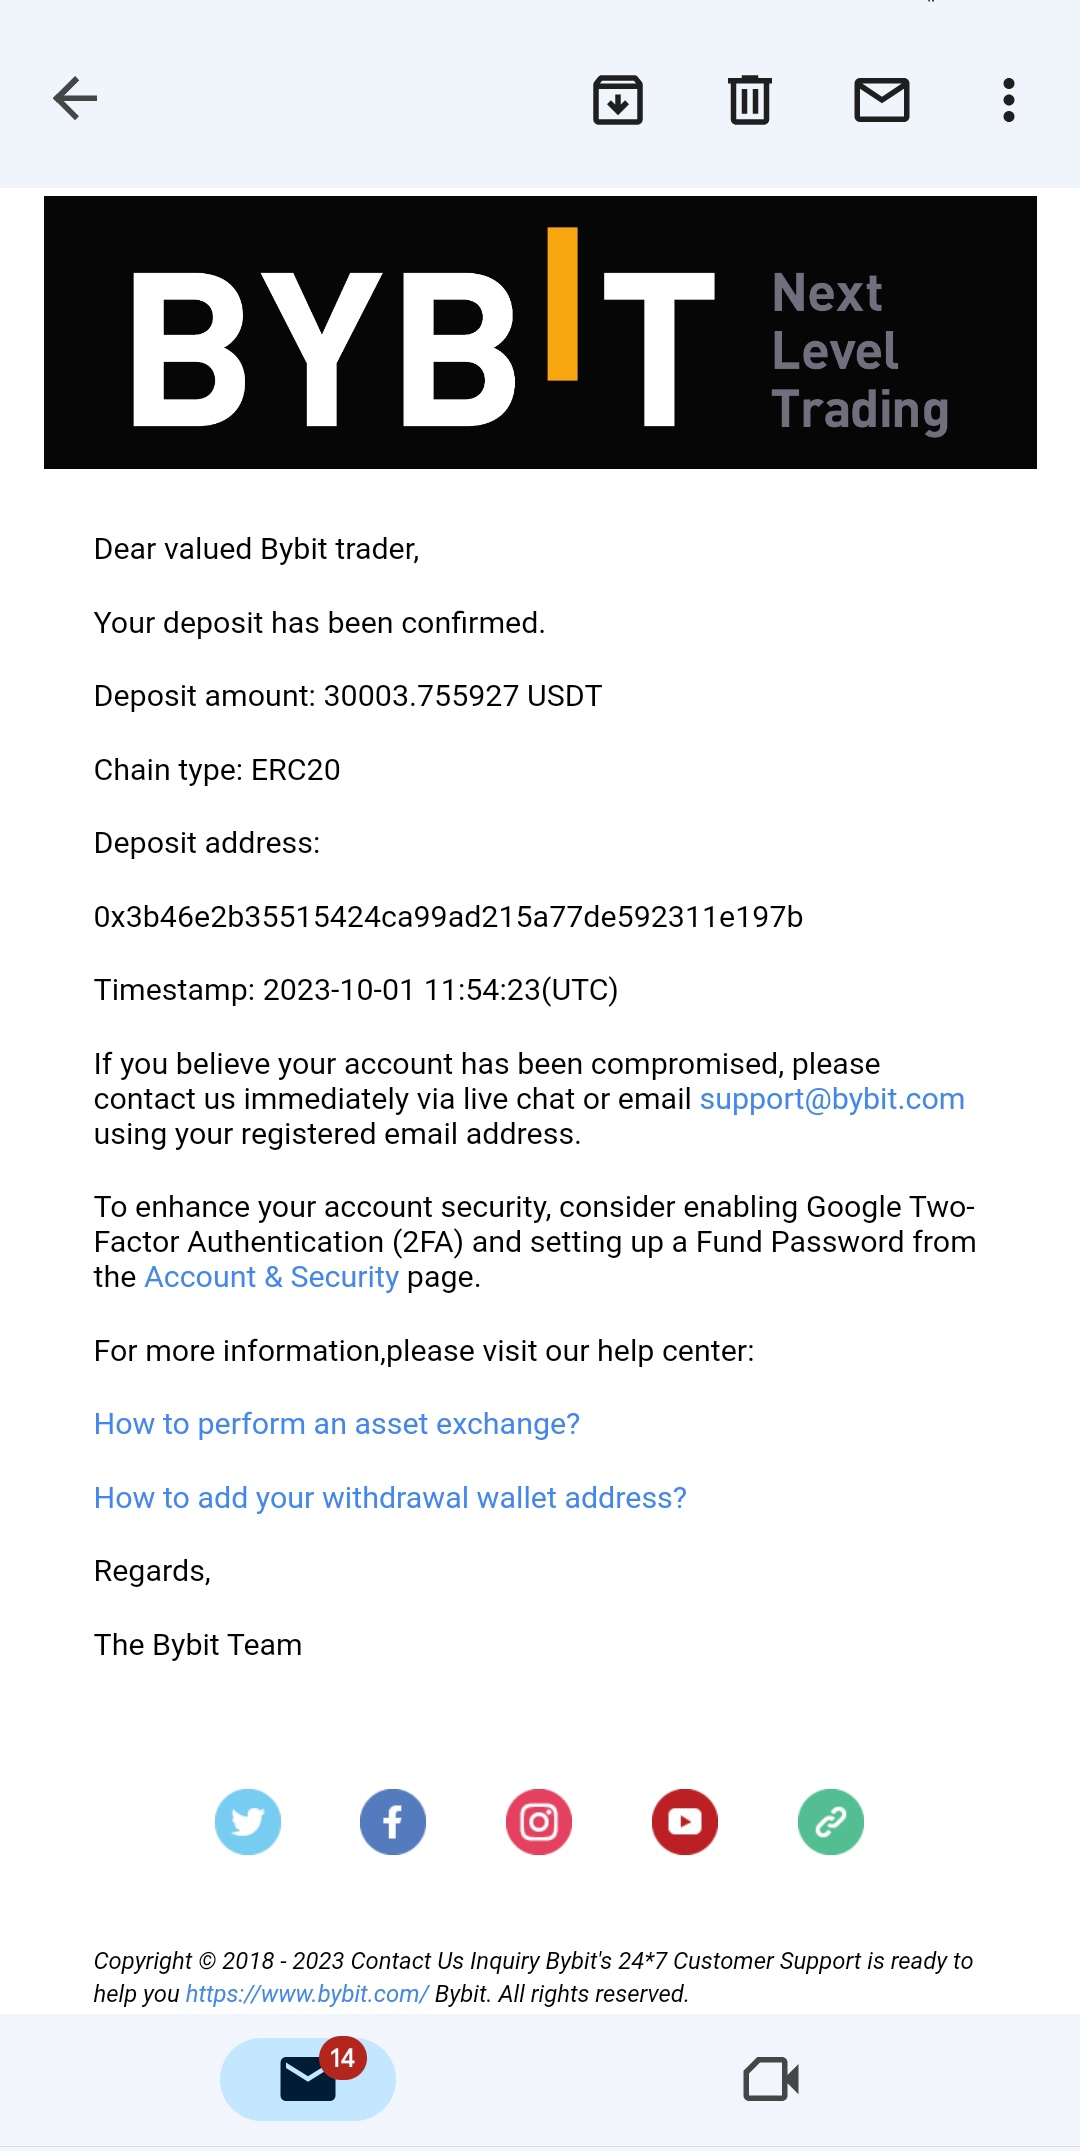Open 'How to add your withdrawal wallet address?'
This screenshot has width=1080, height=2151.
tap(390, 1498)
